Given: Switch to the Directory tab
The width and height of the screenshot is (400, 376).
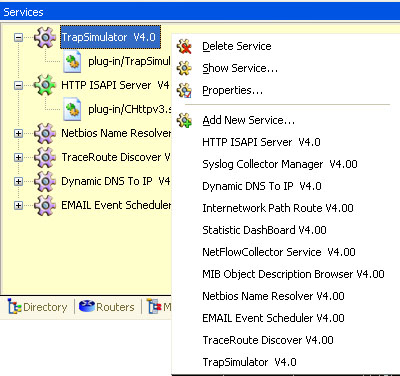Looking at the screenshot, I should point(38,307).
